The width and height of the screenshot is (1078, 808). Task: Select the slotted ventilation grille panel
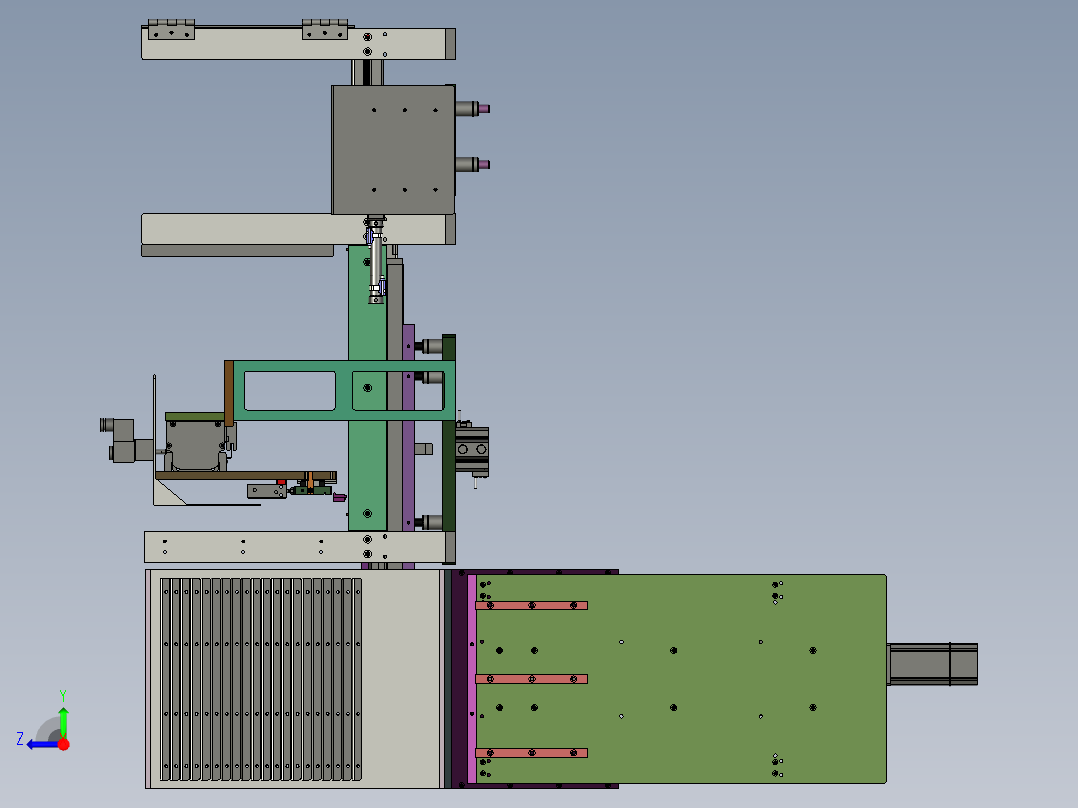[261, 679]
